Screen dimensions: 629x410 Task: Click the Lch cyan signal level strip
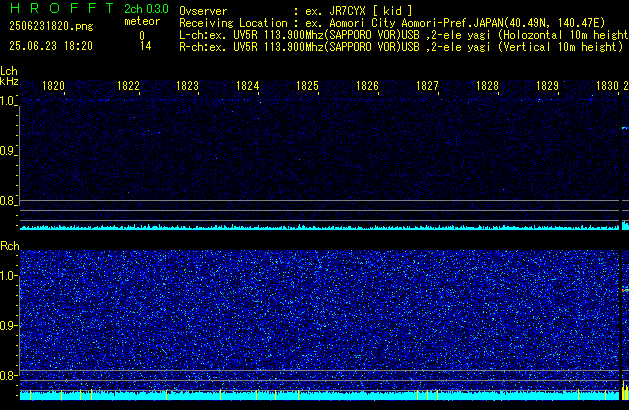point(319,227)
